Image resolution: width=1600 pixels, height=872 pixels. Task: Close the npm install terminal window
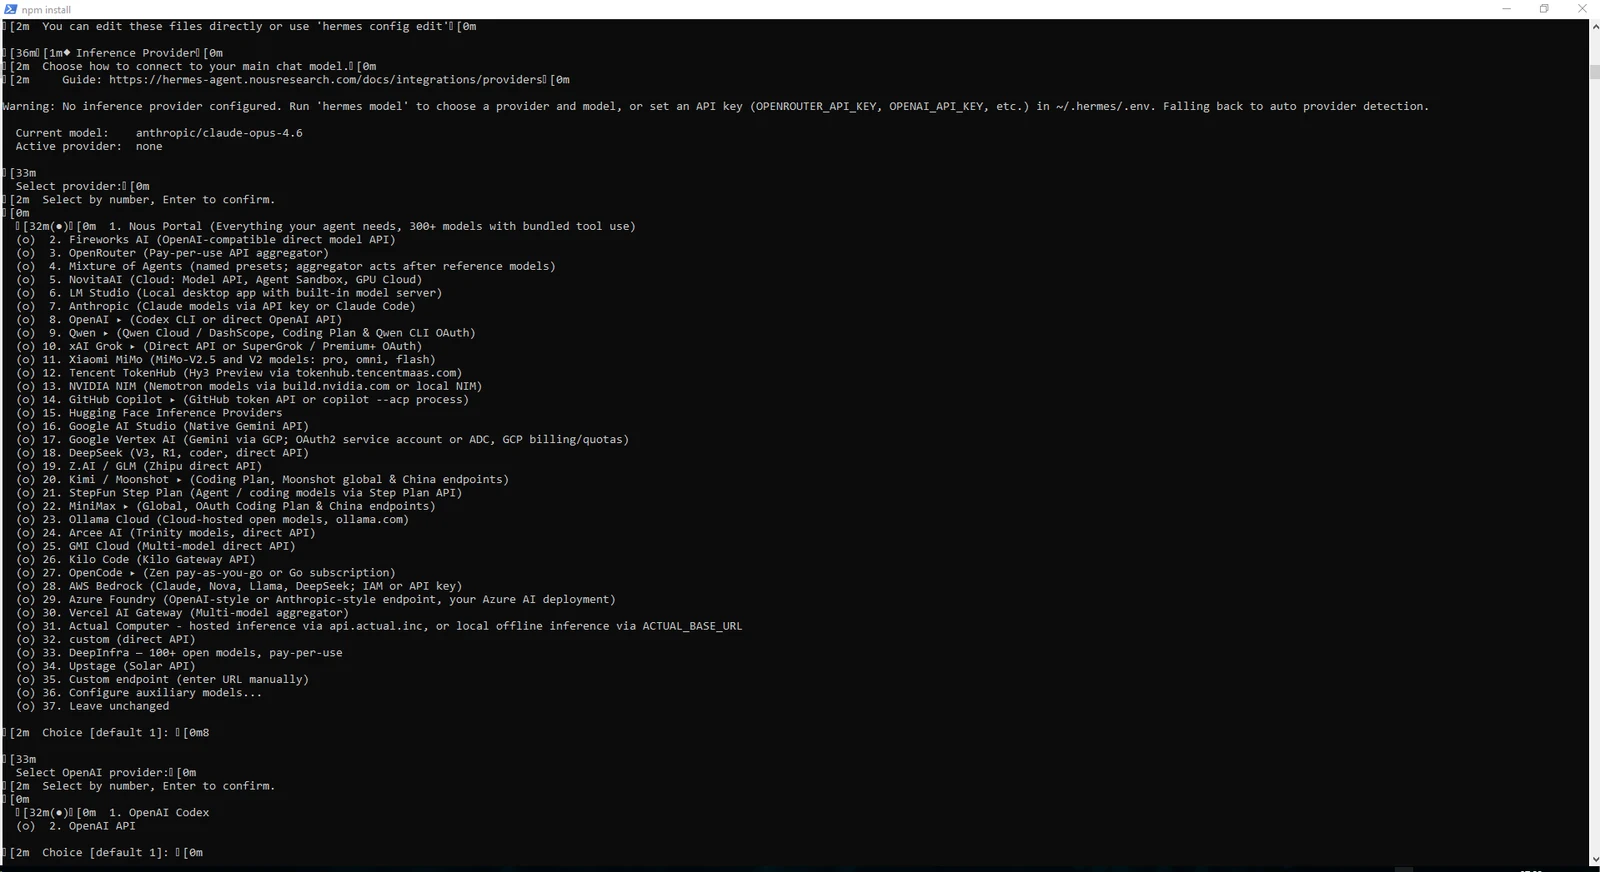[x=1582, y=9]
